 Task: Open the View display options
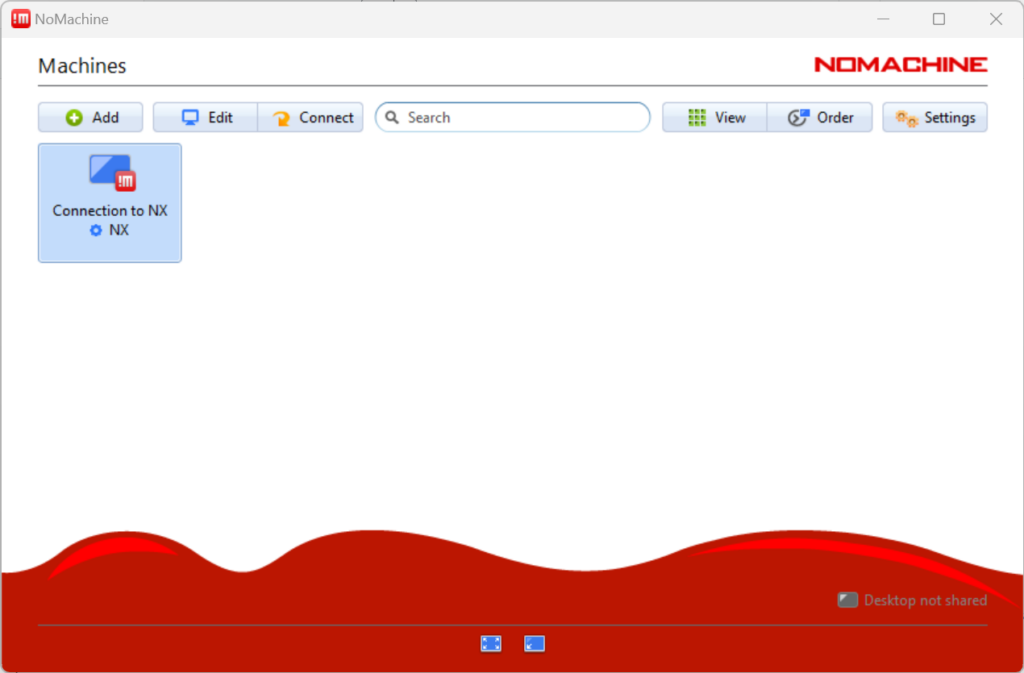(715, 117)
